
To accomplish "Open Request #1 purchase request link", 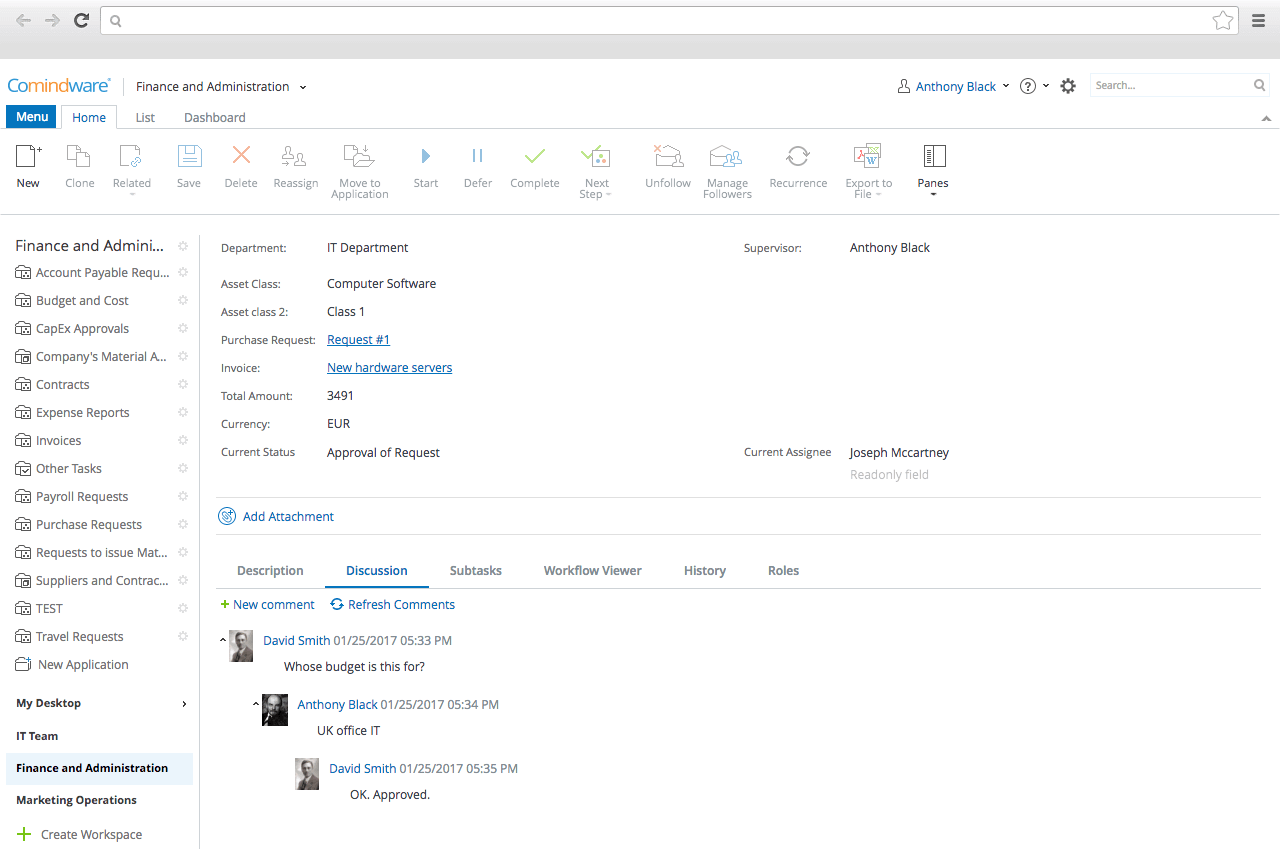I will click(358, 340).
